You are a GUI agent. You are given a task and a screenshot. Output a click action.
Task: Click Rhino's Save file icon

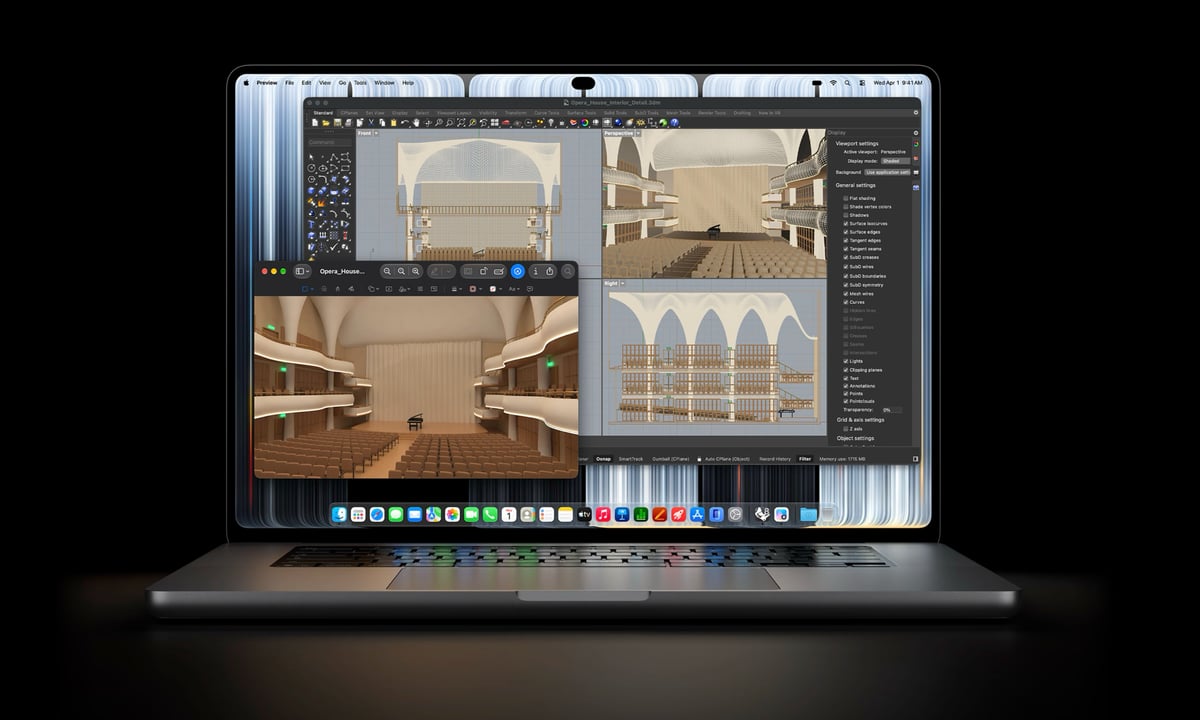tap(337, 122)
